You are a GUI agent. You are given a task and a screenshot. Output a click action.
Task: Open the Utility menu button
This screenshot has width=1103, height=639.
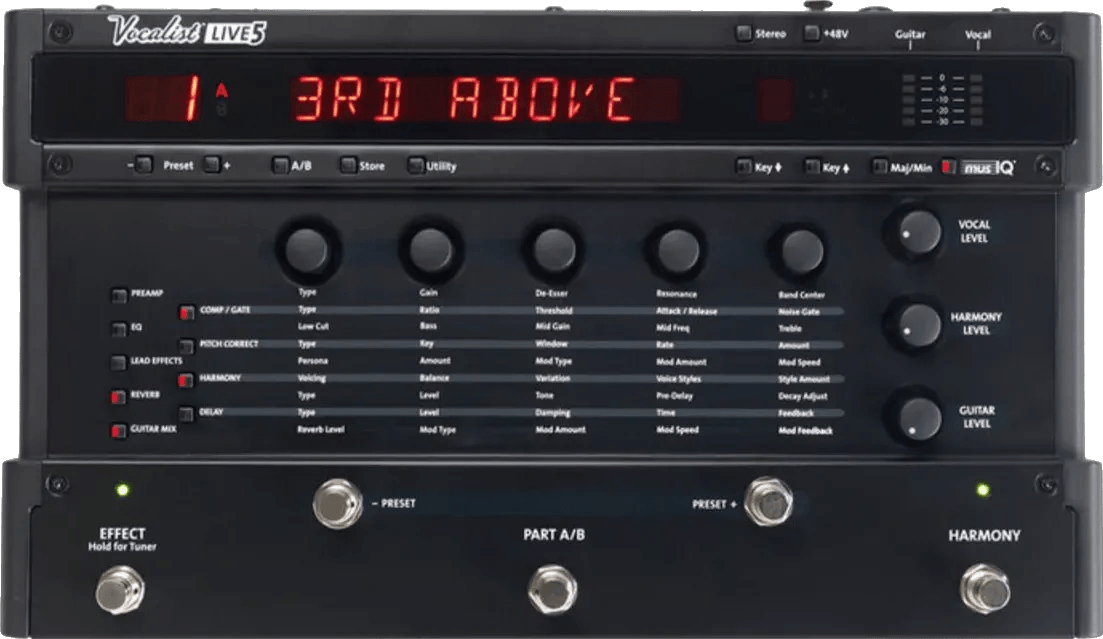415,166
